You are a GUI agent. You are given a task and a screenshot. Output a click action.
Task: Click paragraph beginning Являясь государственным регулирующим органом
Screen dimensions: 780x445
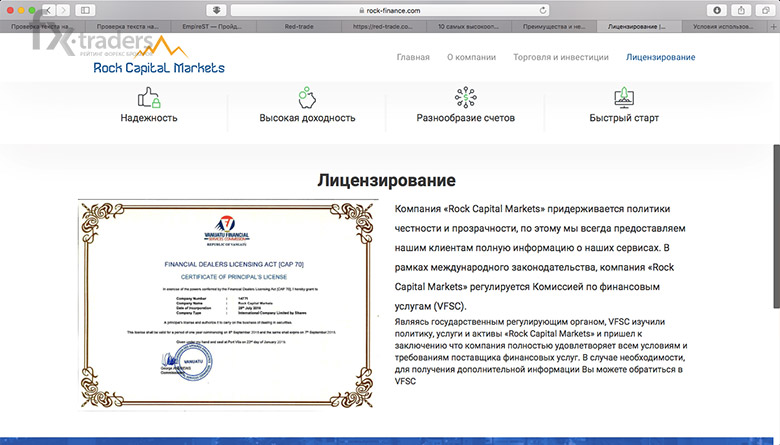coord(541,352)
